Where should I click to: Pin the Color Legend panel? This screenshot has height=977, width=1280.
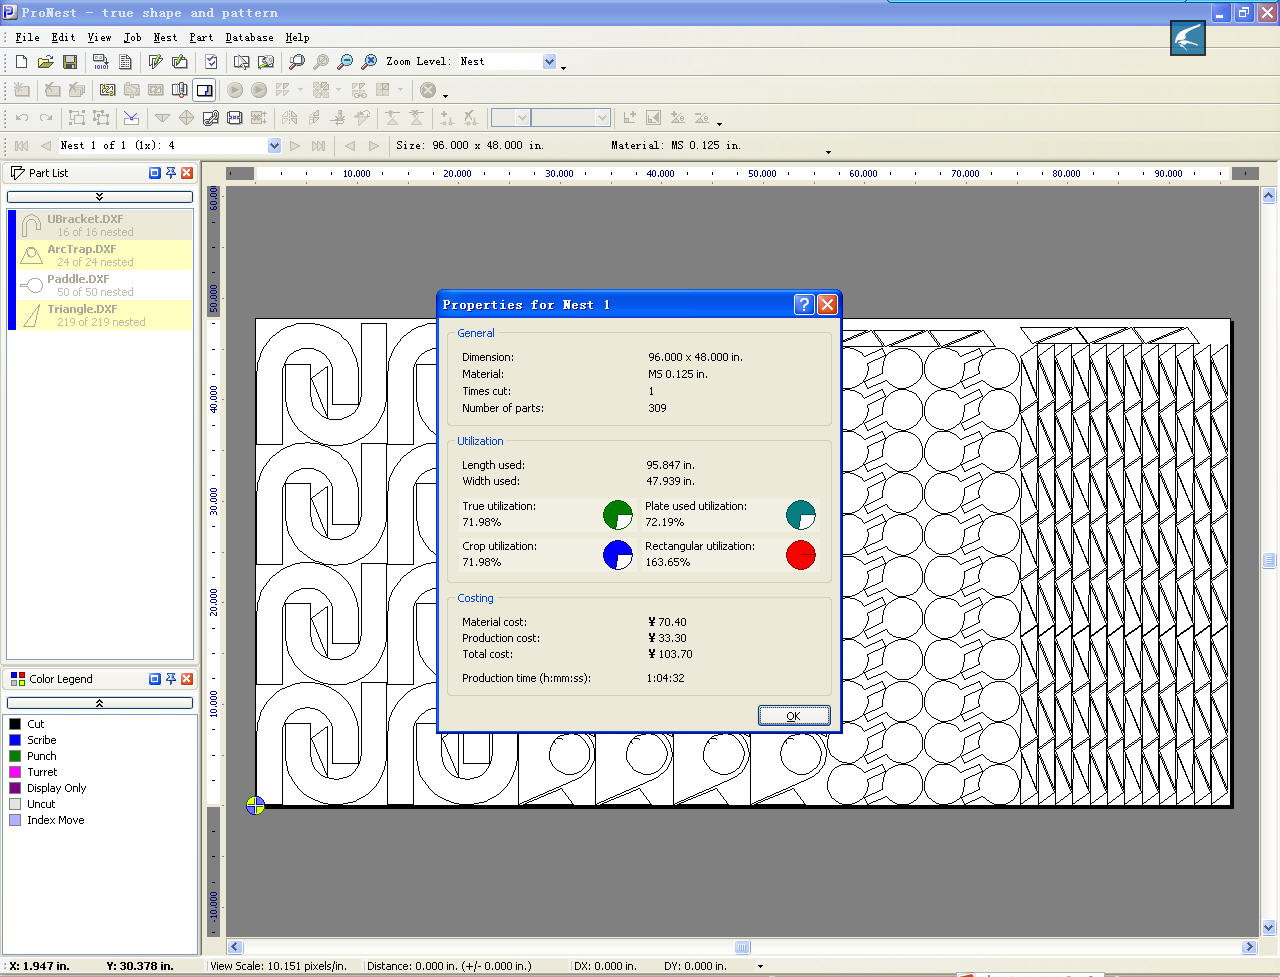171,679
